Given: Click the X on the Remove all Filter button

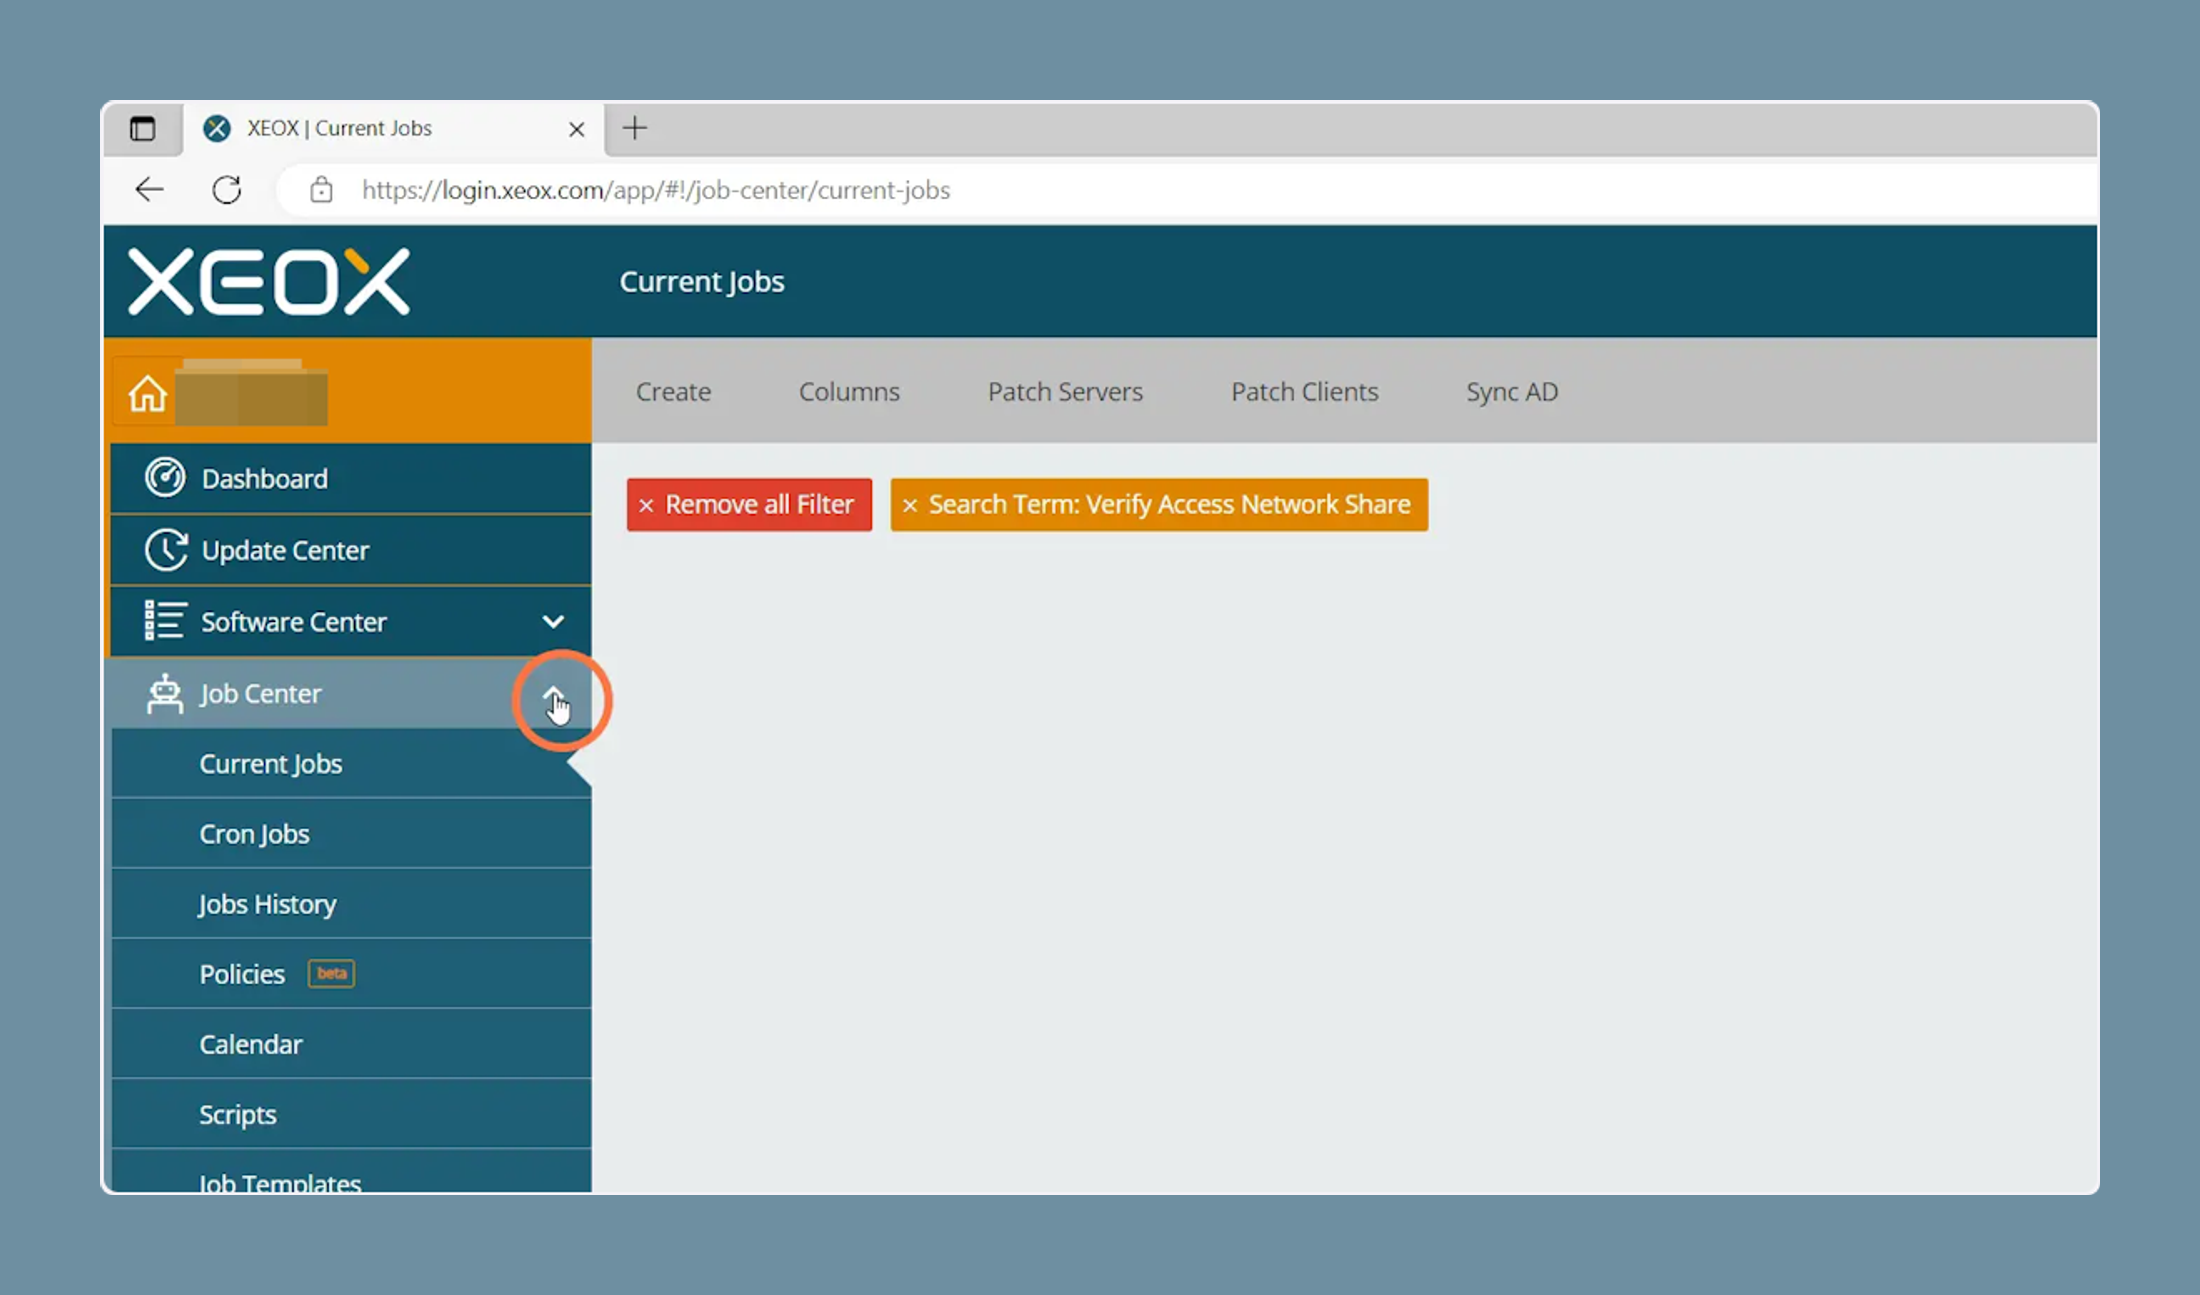Looking at the screenshot, I should (x=646, y=505).
